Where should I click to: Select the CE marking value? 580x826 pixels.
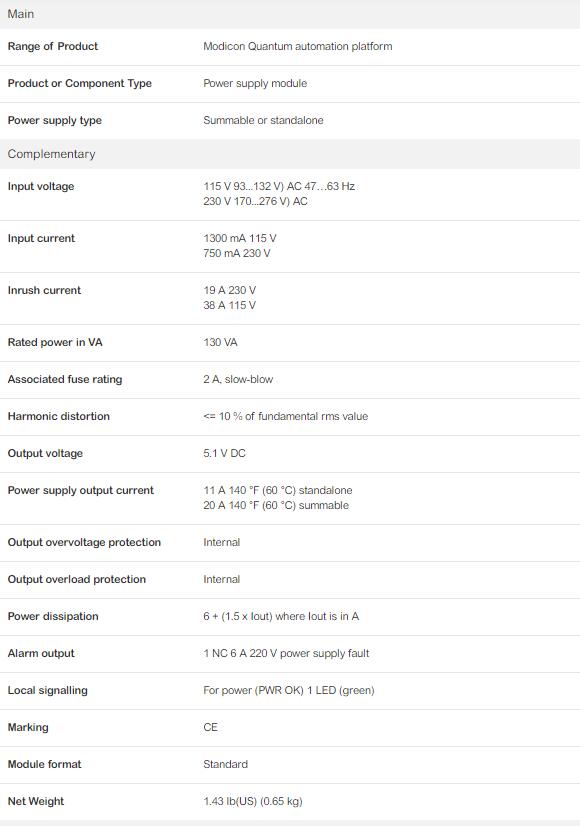210,727
